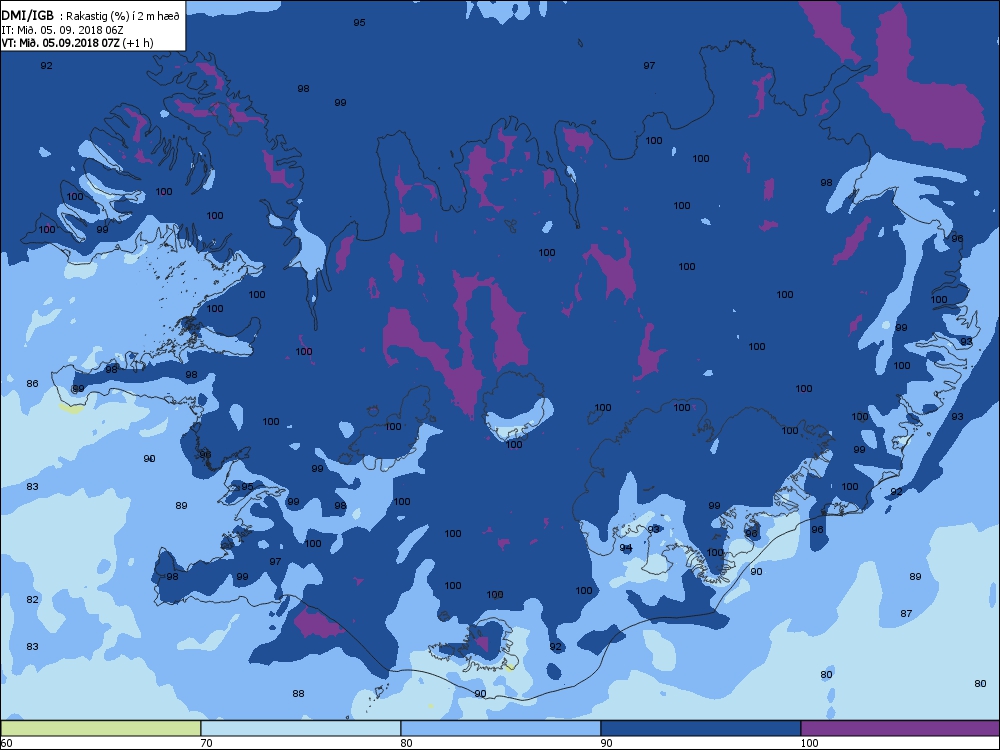Click the '86' humidity value on the map
This screenshot has height=750, width=1000.
(x=33, y=383)
